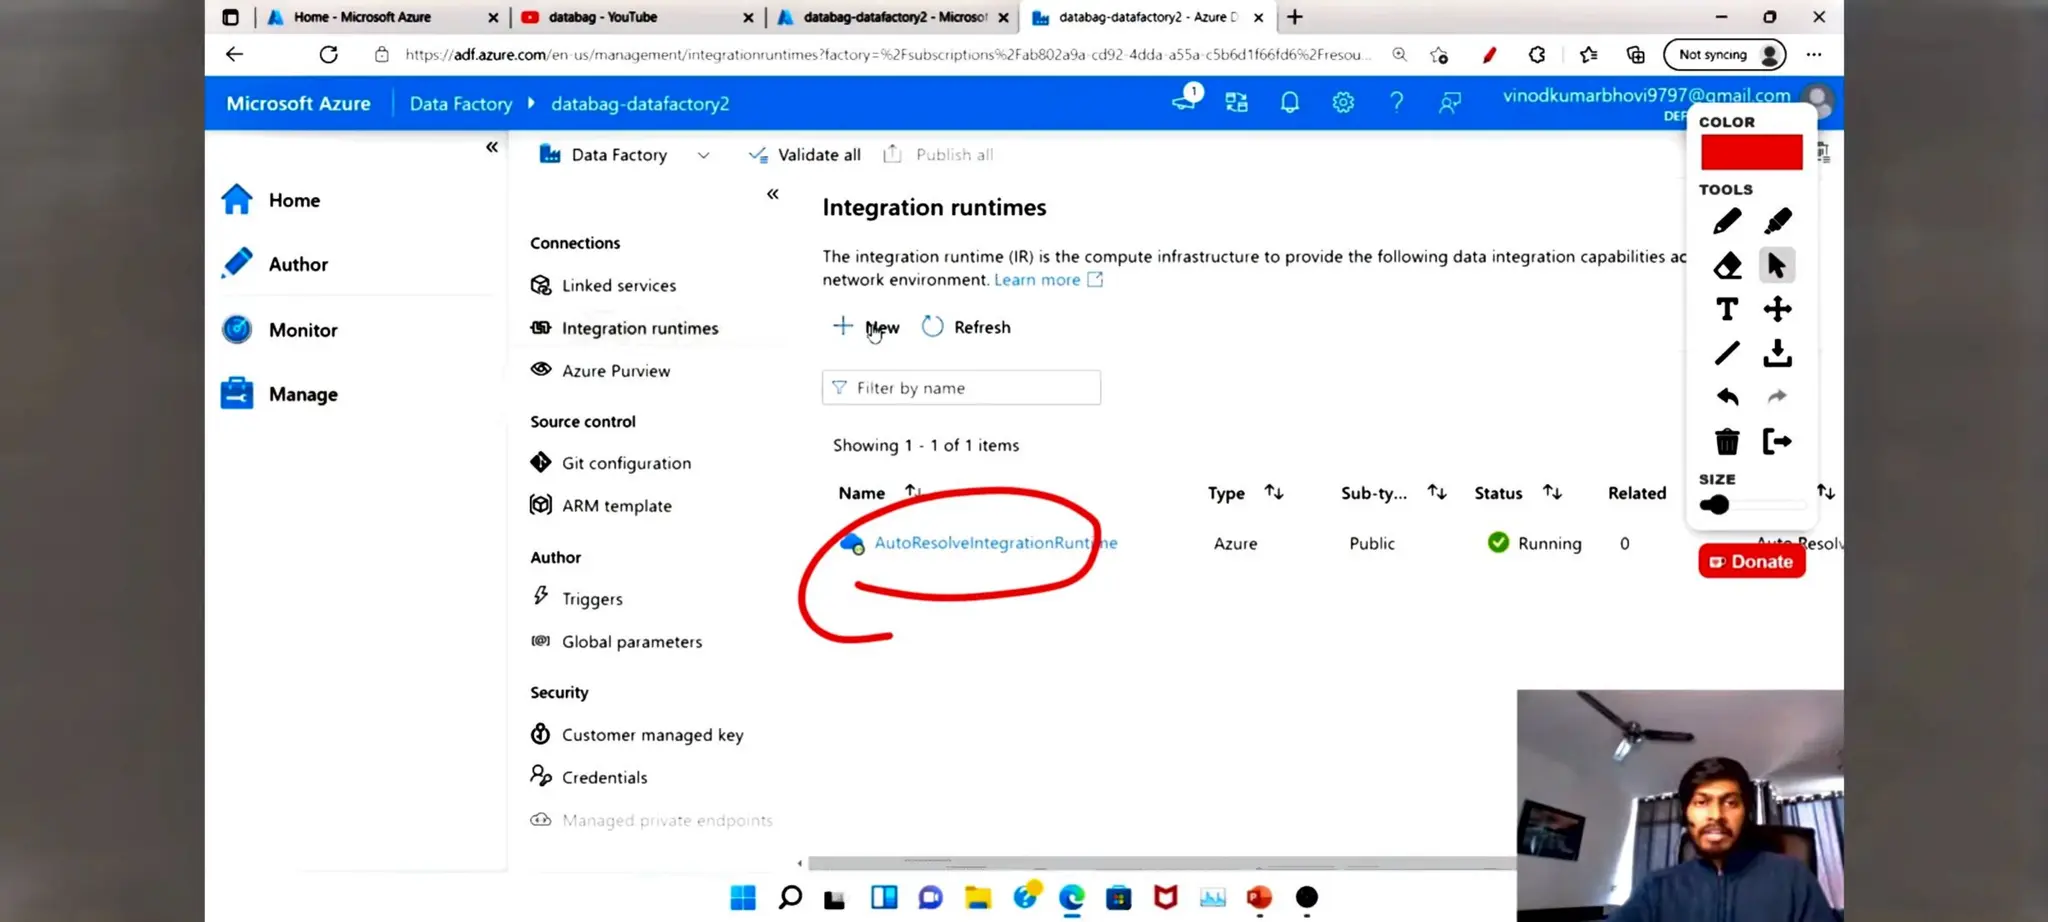Collapse the Manage settings side panel
The image size is (2048, 922).
tap(773, 194)
